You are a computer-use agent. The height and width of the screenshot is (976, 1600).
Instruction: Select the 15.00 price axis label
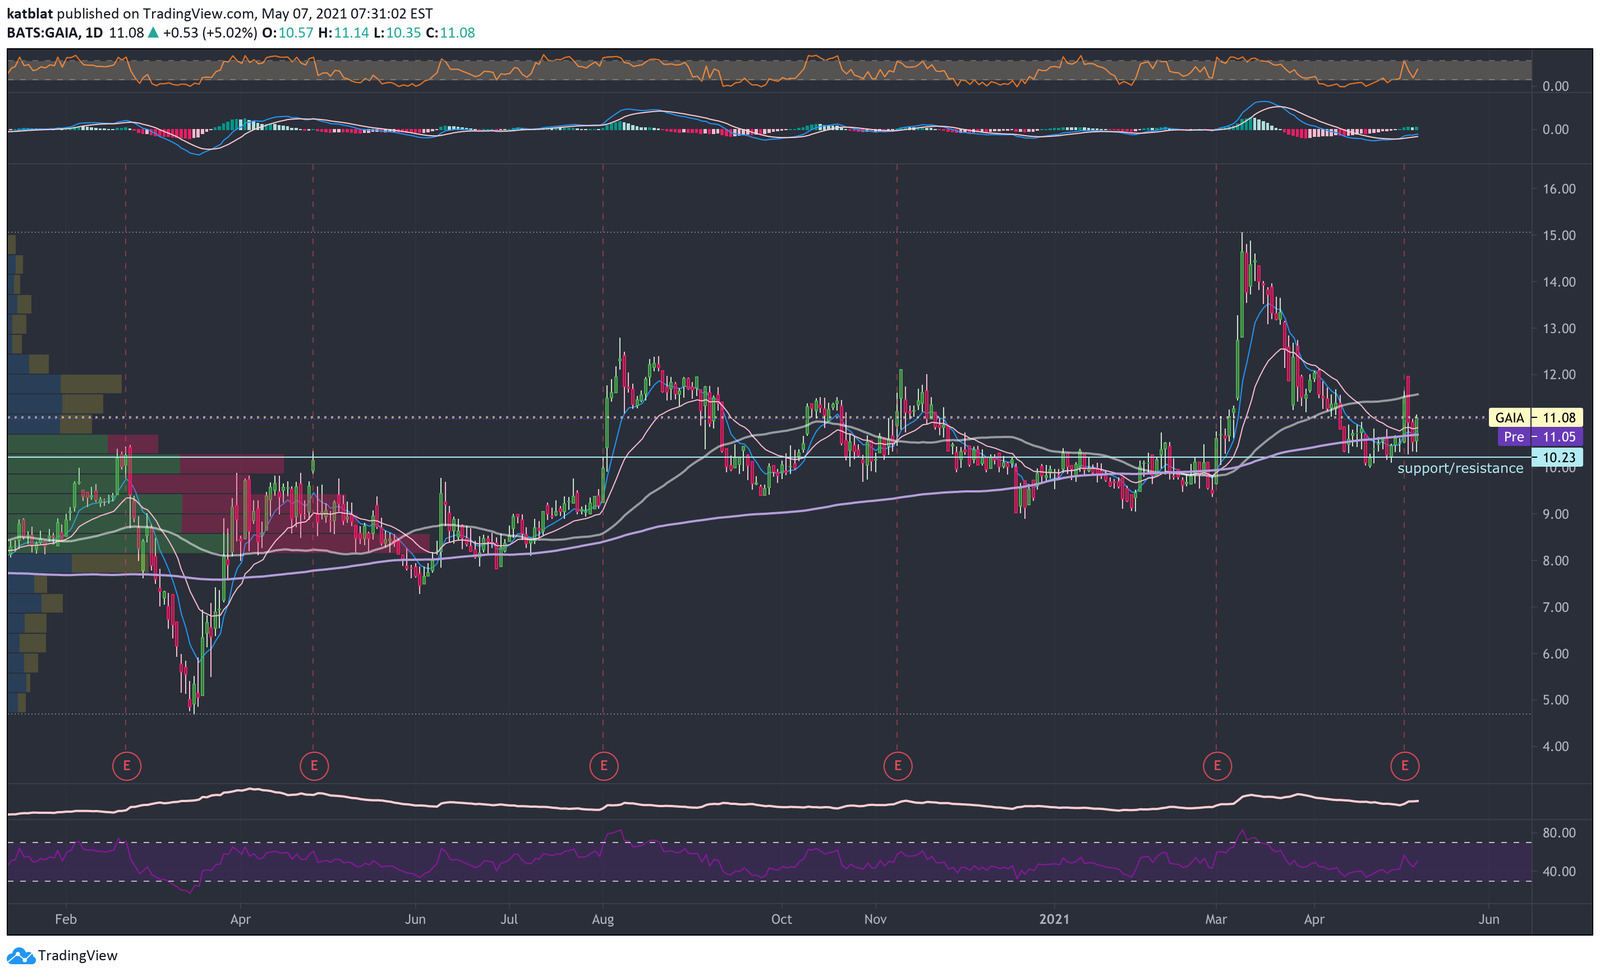point(1559,236)
